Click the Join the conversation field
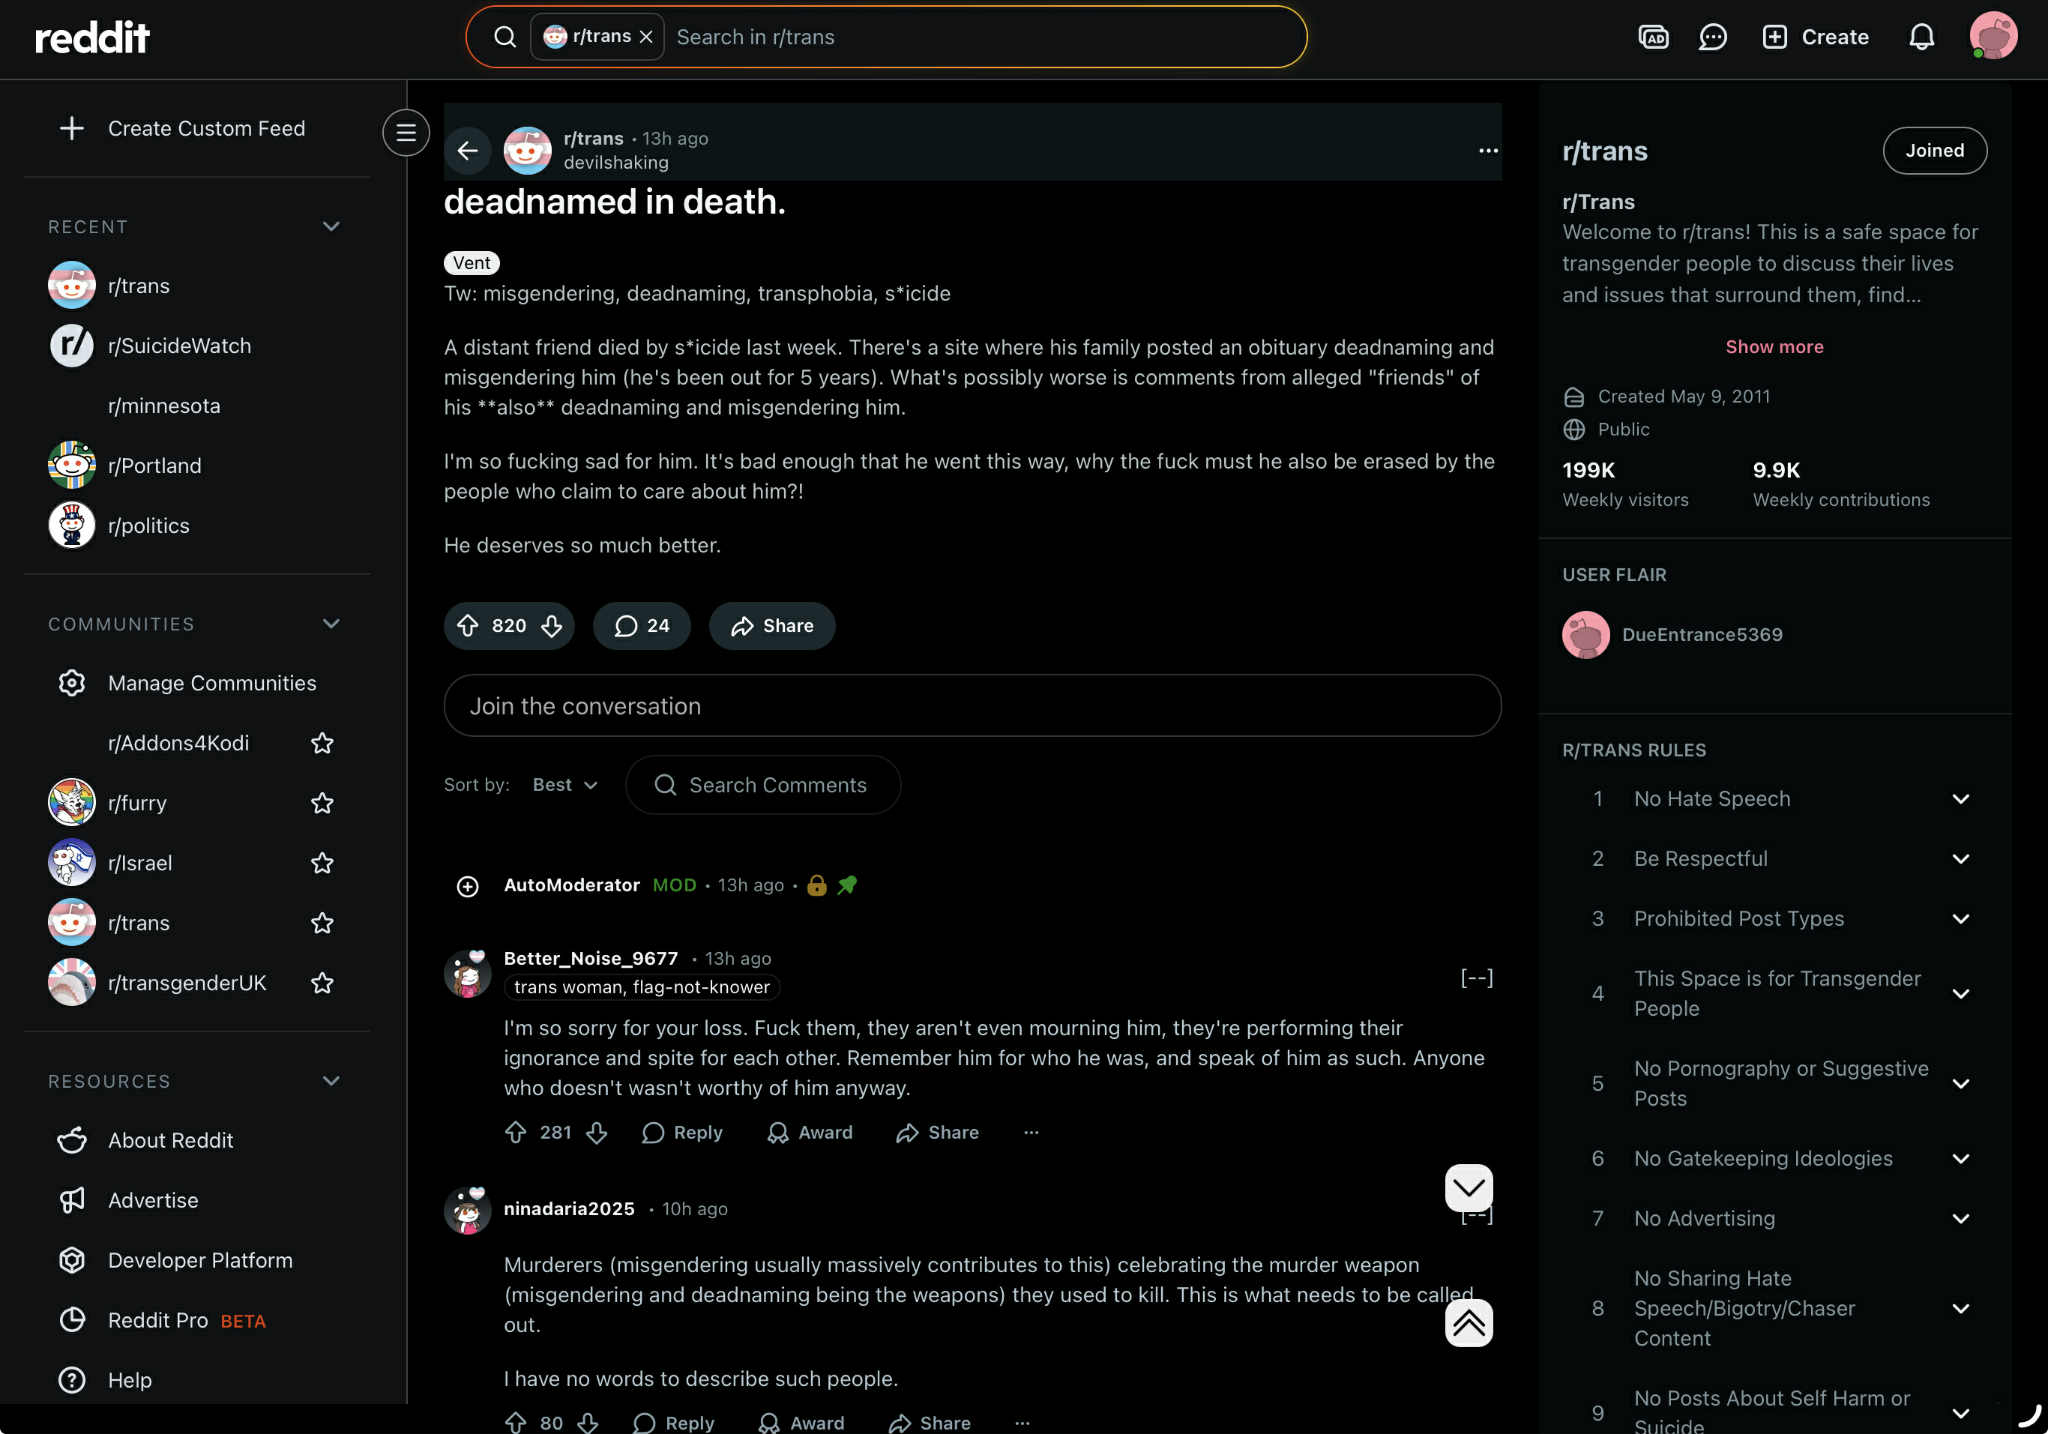The width and height of the screenshot is (2048, 1434). tap(972, 706)
